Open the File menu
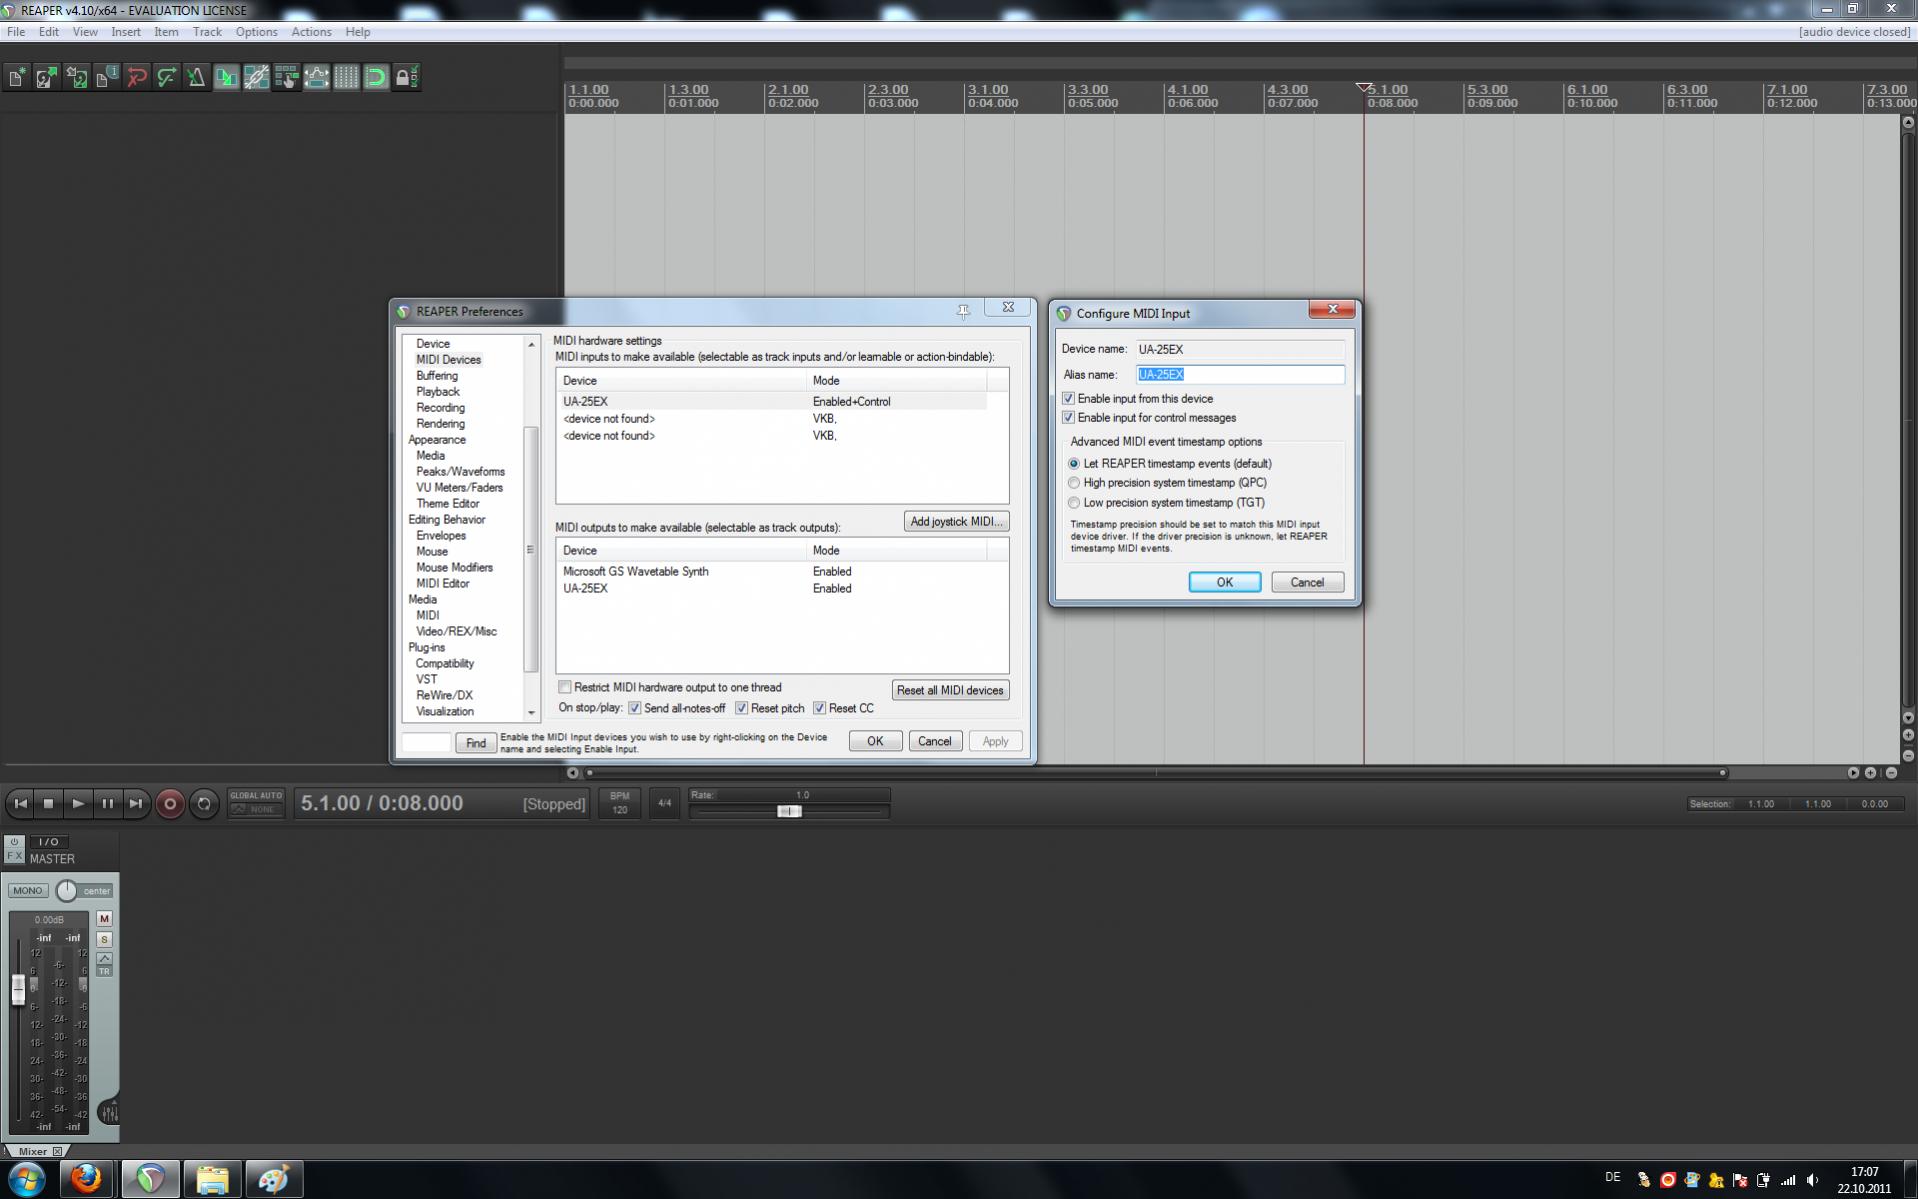The width and height of the screenshot is (1918, 1199). (16, 32)
